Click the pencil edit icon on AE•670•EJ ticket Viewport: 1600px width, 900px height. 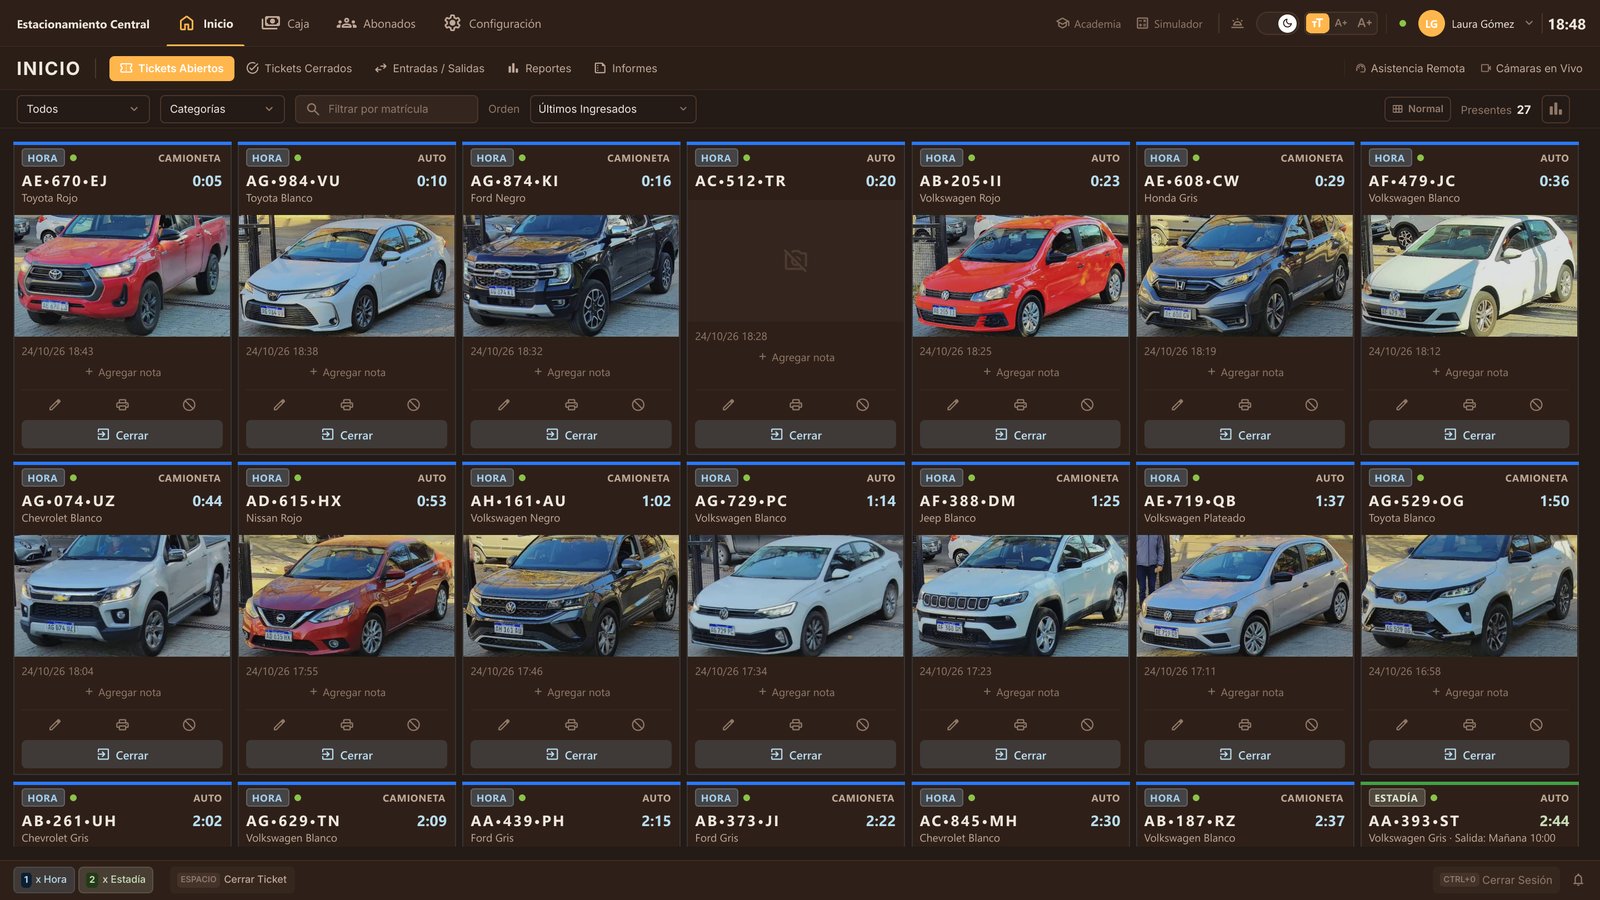pyautogui.click(x=55, y=405)
